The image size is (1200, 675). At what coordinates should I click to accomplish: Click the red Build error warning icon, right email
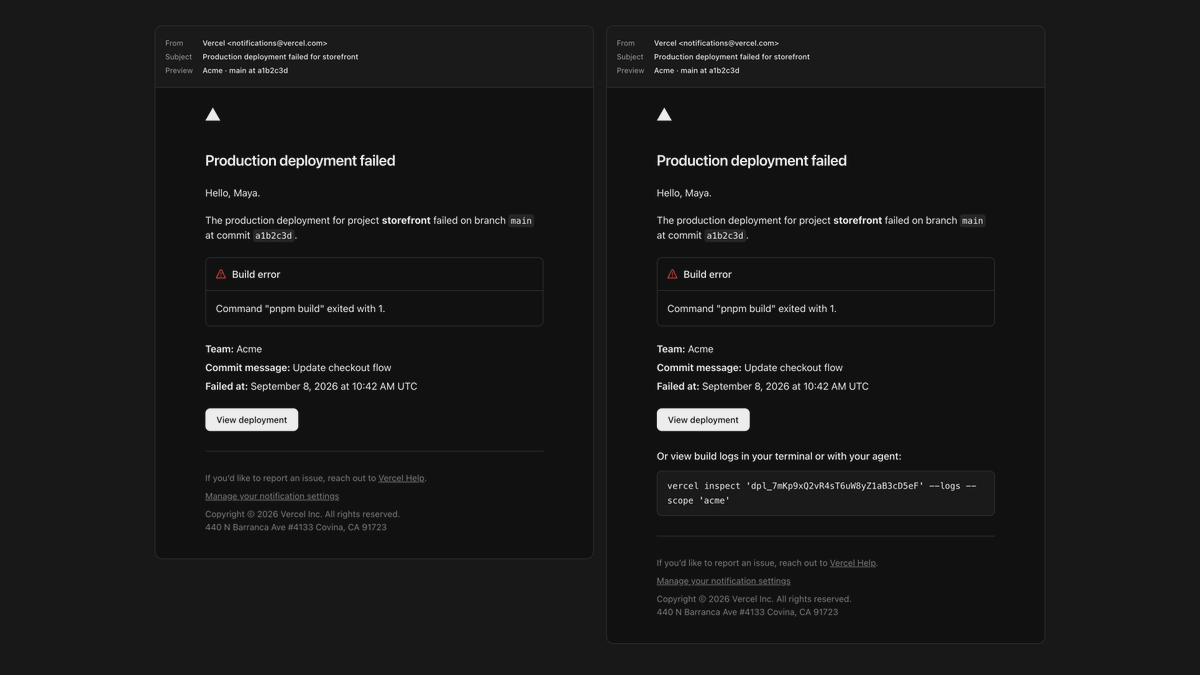[x=673, y=274]
